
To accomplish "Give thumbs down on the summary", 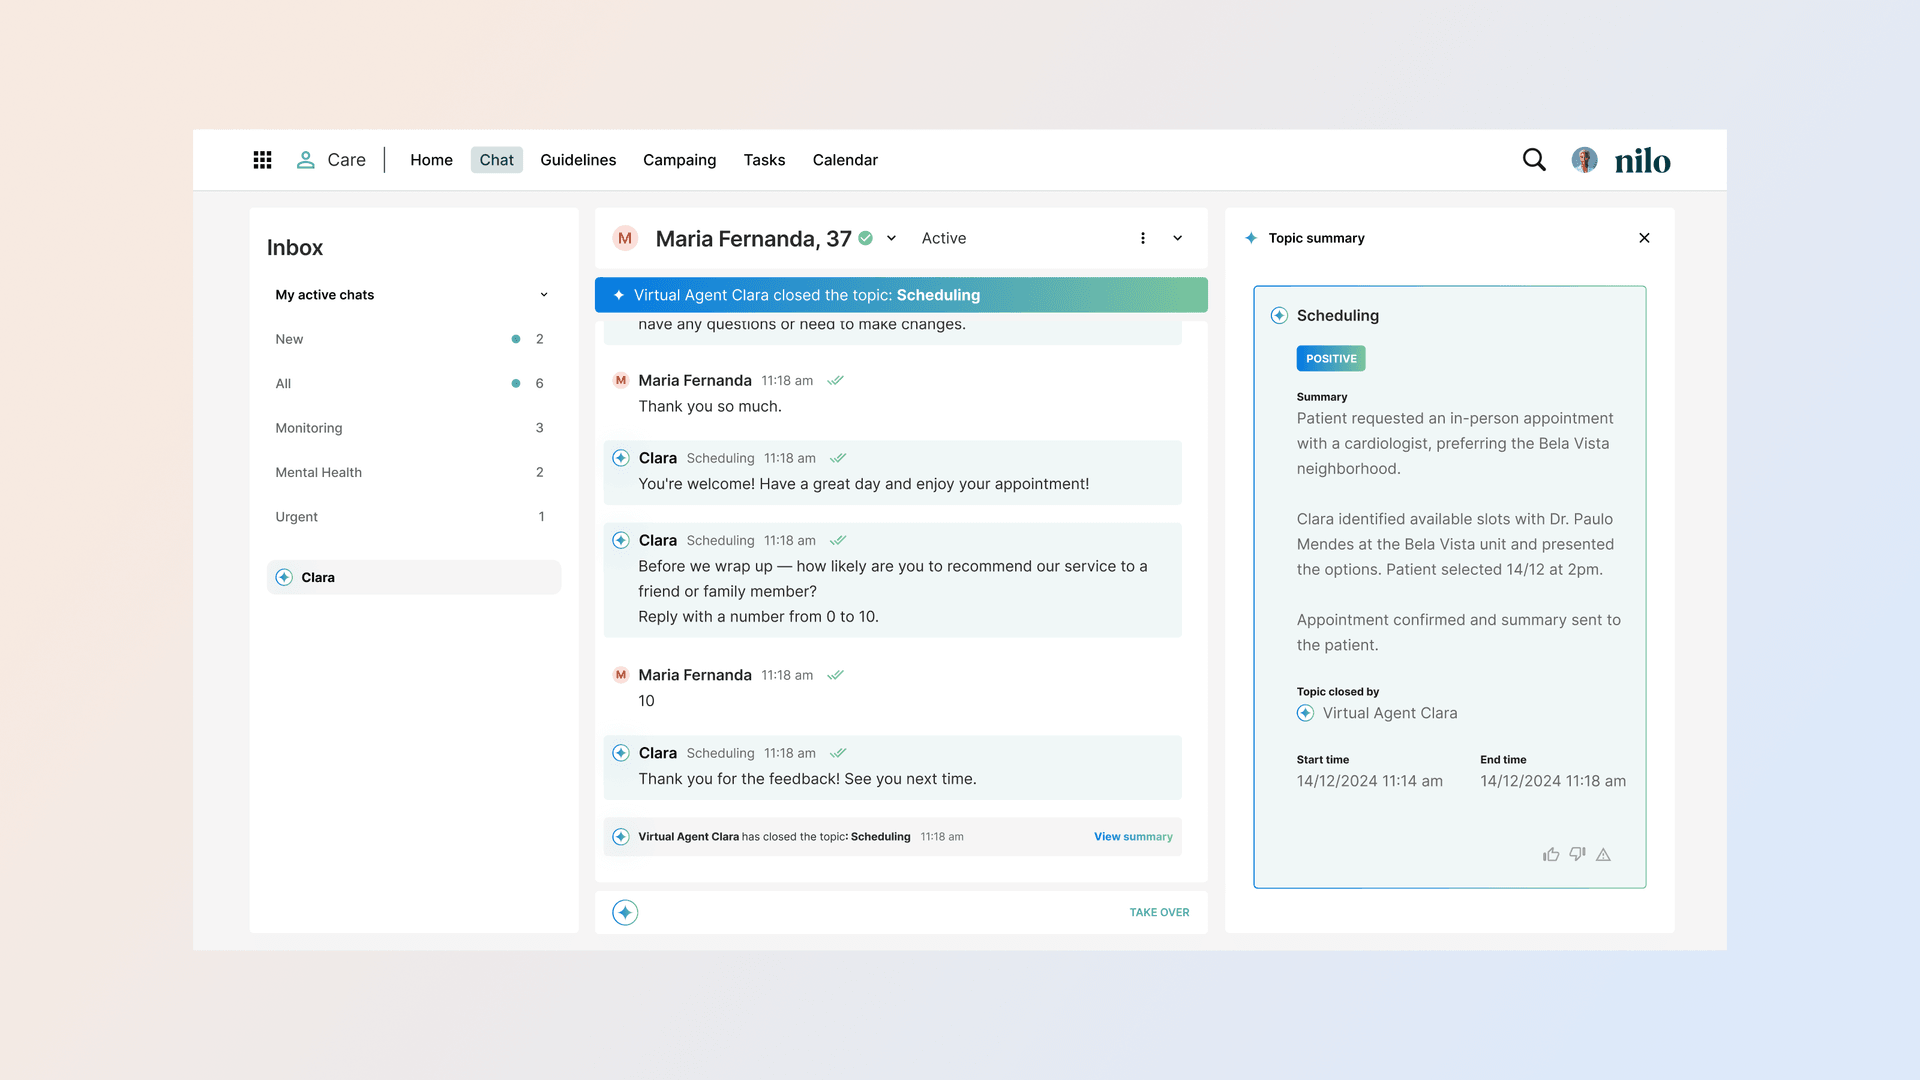I will pos(1577,854).
